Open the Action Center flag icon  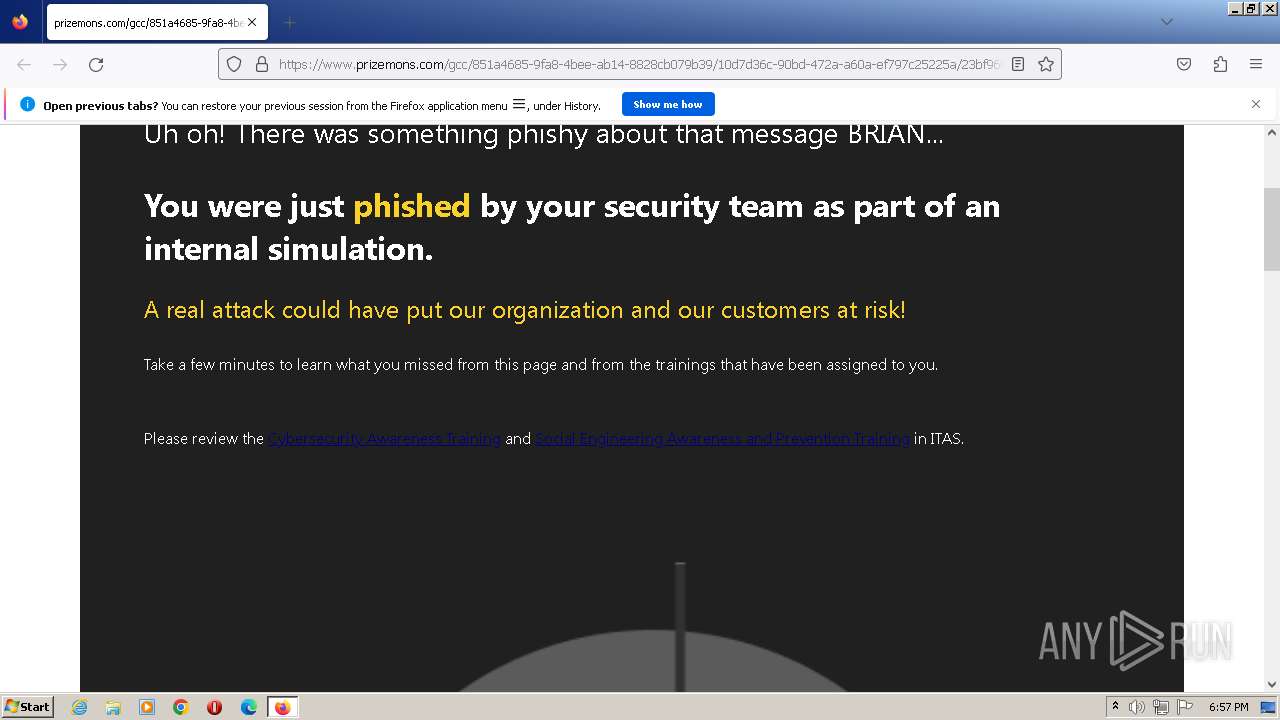click(1185, 707)
